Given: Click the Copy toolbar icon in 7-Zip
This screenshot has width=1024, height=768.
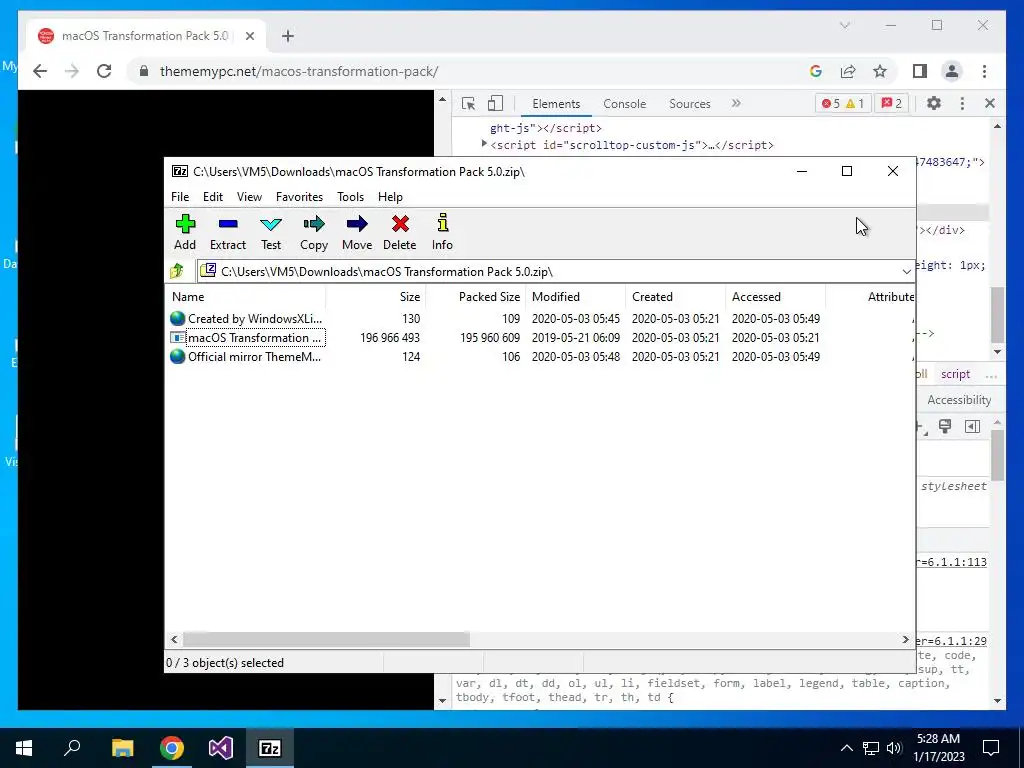Looking at the screenshot, I should pyautogui.click(x=314, y=232).
